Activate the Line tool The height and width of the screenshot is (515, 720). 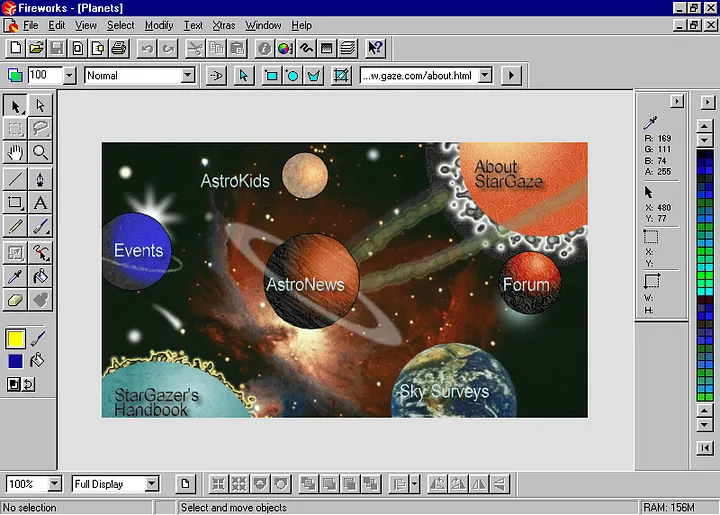pyautogui.click(x=15, y=179)
